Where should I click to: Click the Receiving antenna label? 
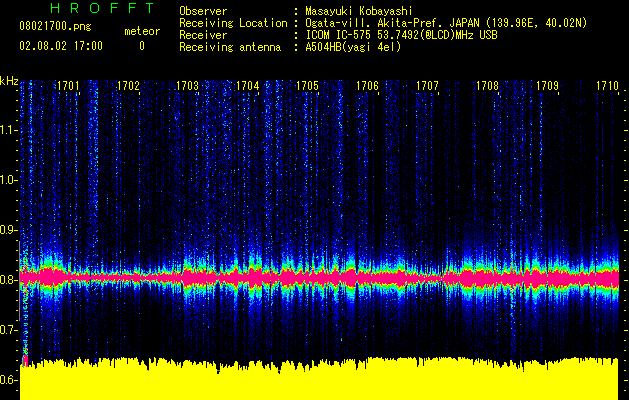230,47
